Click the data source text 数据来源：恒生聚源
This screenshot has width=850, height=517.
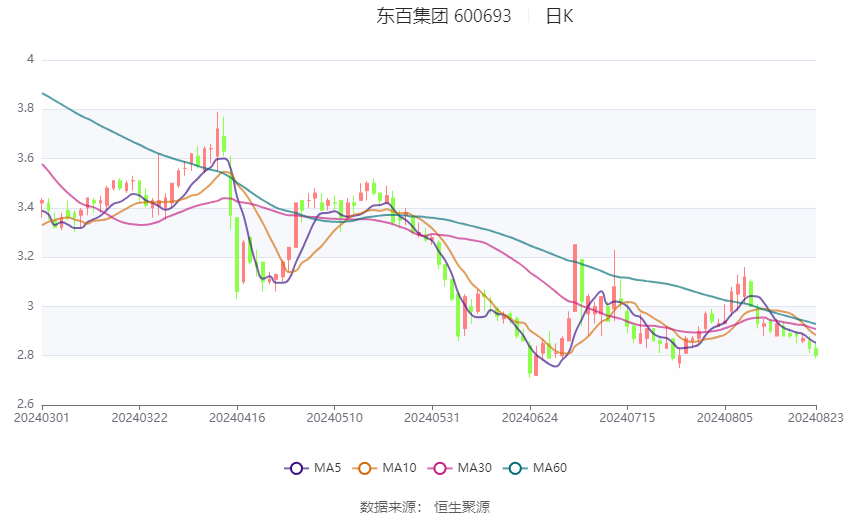pos(425,507)
